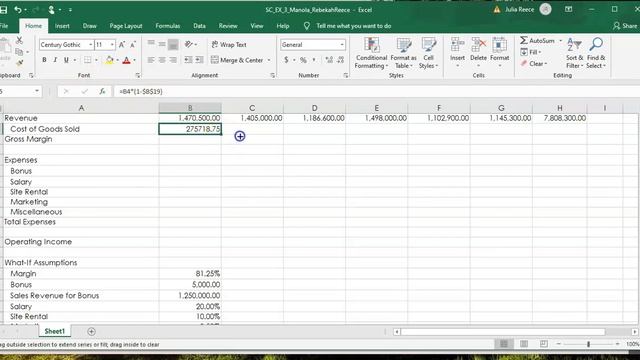Click Decrease Indent icon
Viewport: 640px width, 360px height.
tap(188, 60)
